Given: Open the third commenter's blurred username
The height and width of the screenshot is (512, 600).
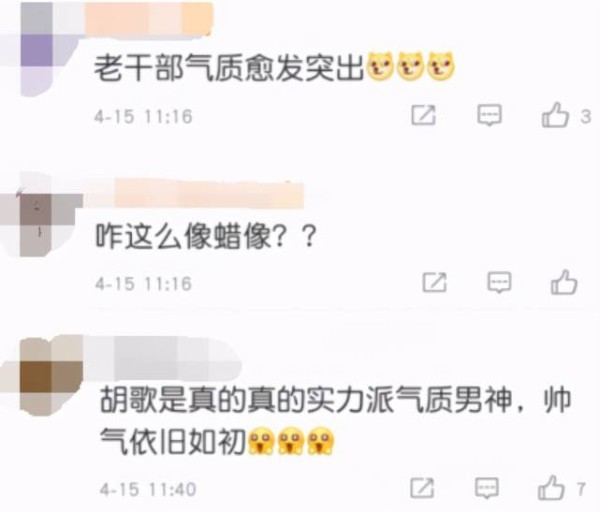Looking at the screenshot, I should point(161,360).
